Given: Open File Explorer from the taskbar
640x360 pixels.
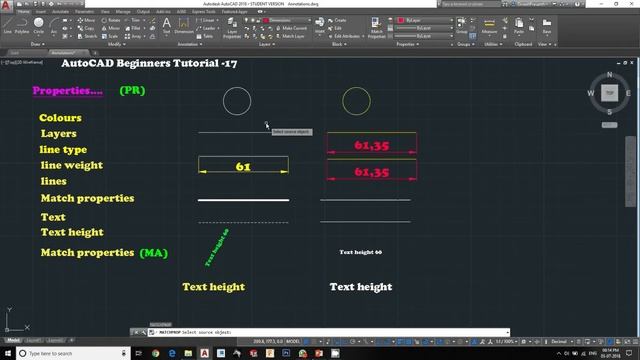Looking at the screenshot, I should 188,353.
